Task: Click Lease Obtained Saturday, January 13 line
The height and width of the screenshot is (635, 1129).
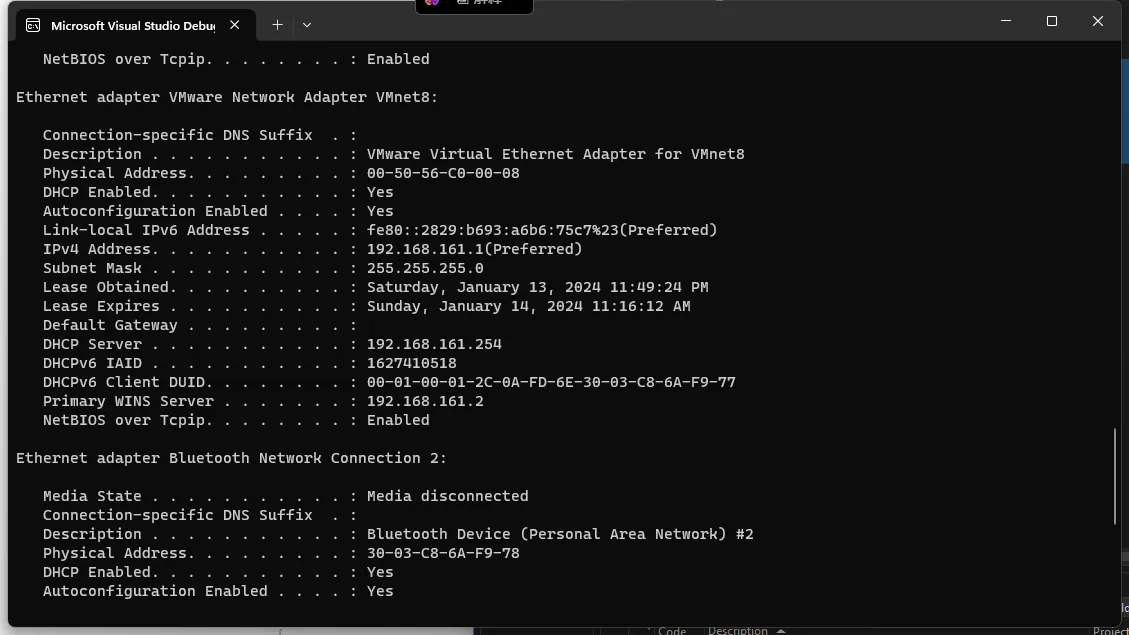Action: [x=375, y=287]
